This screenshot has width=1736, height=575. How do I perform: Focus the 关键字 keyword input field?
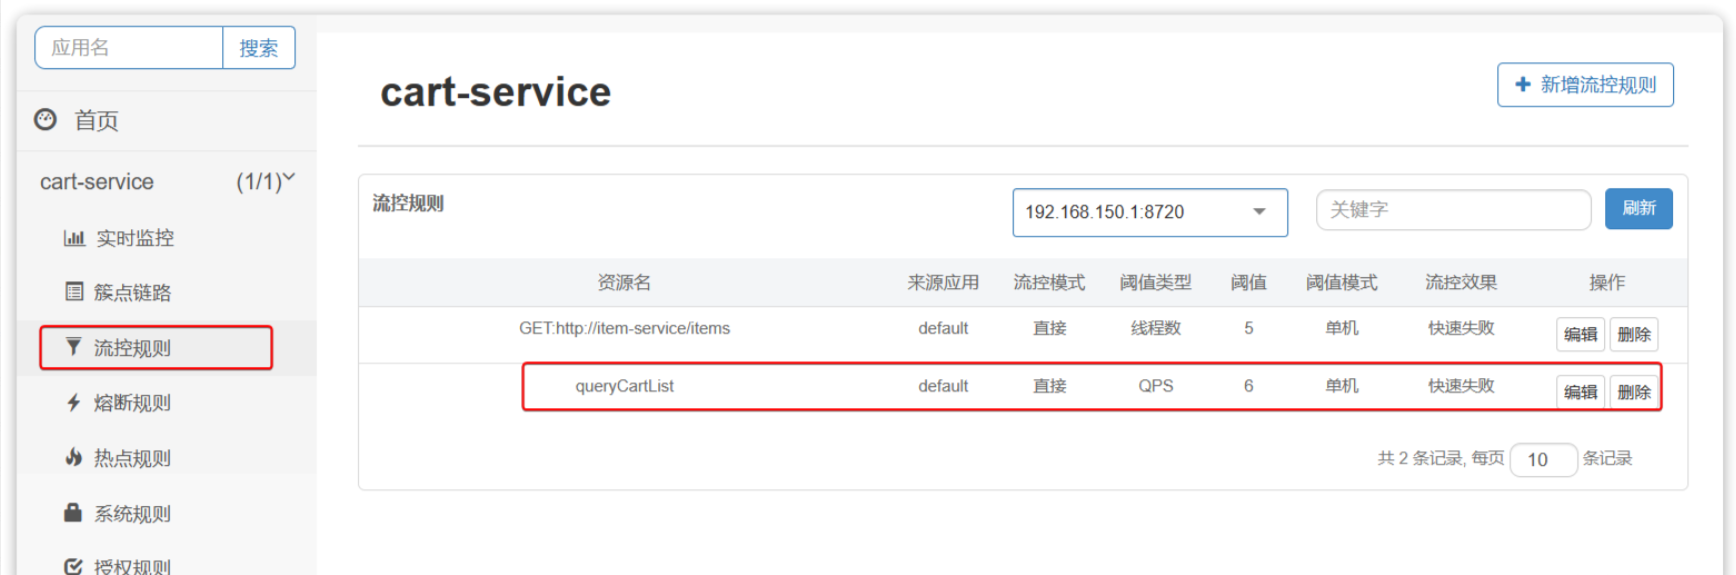[x=1452, y=210]
